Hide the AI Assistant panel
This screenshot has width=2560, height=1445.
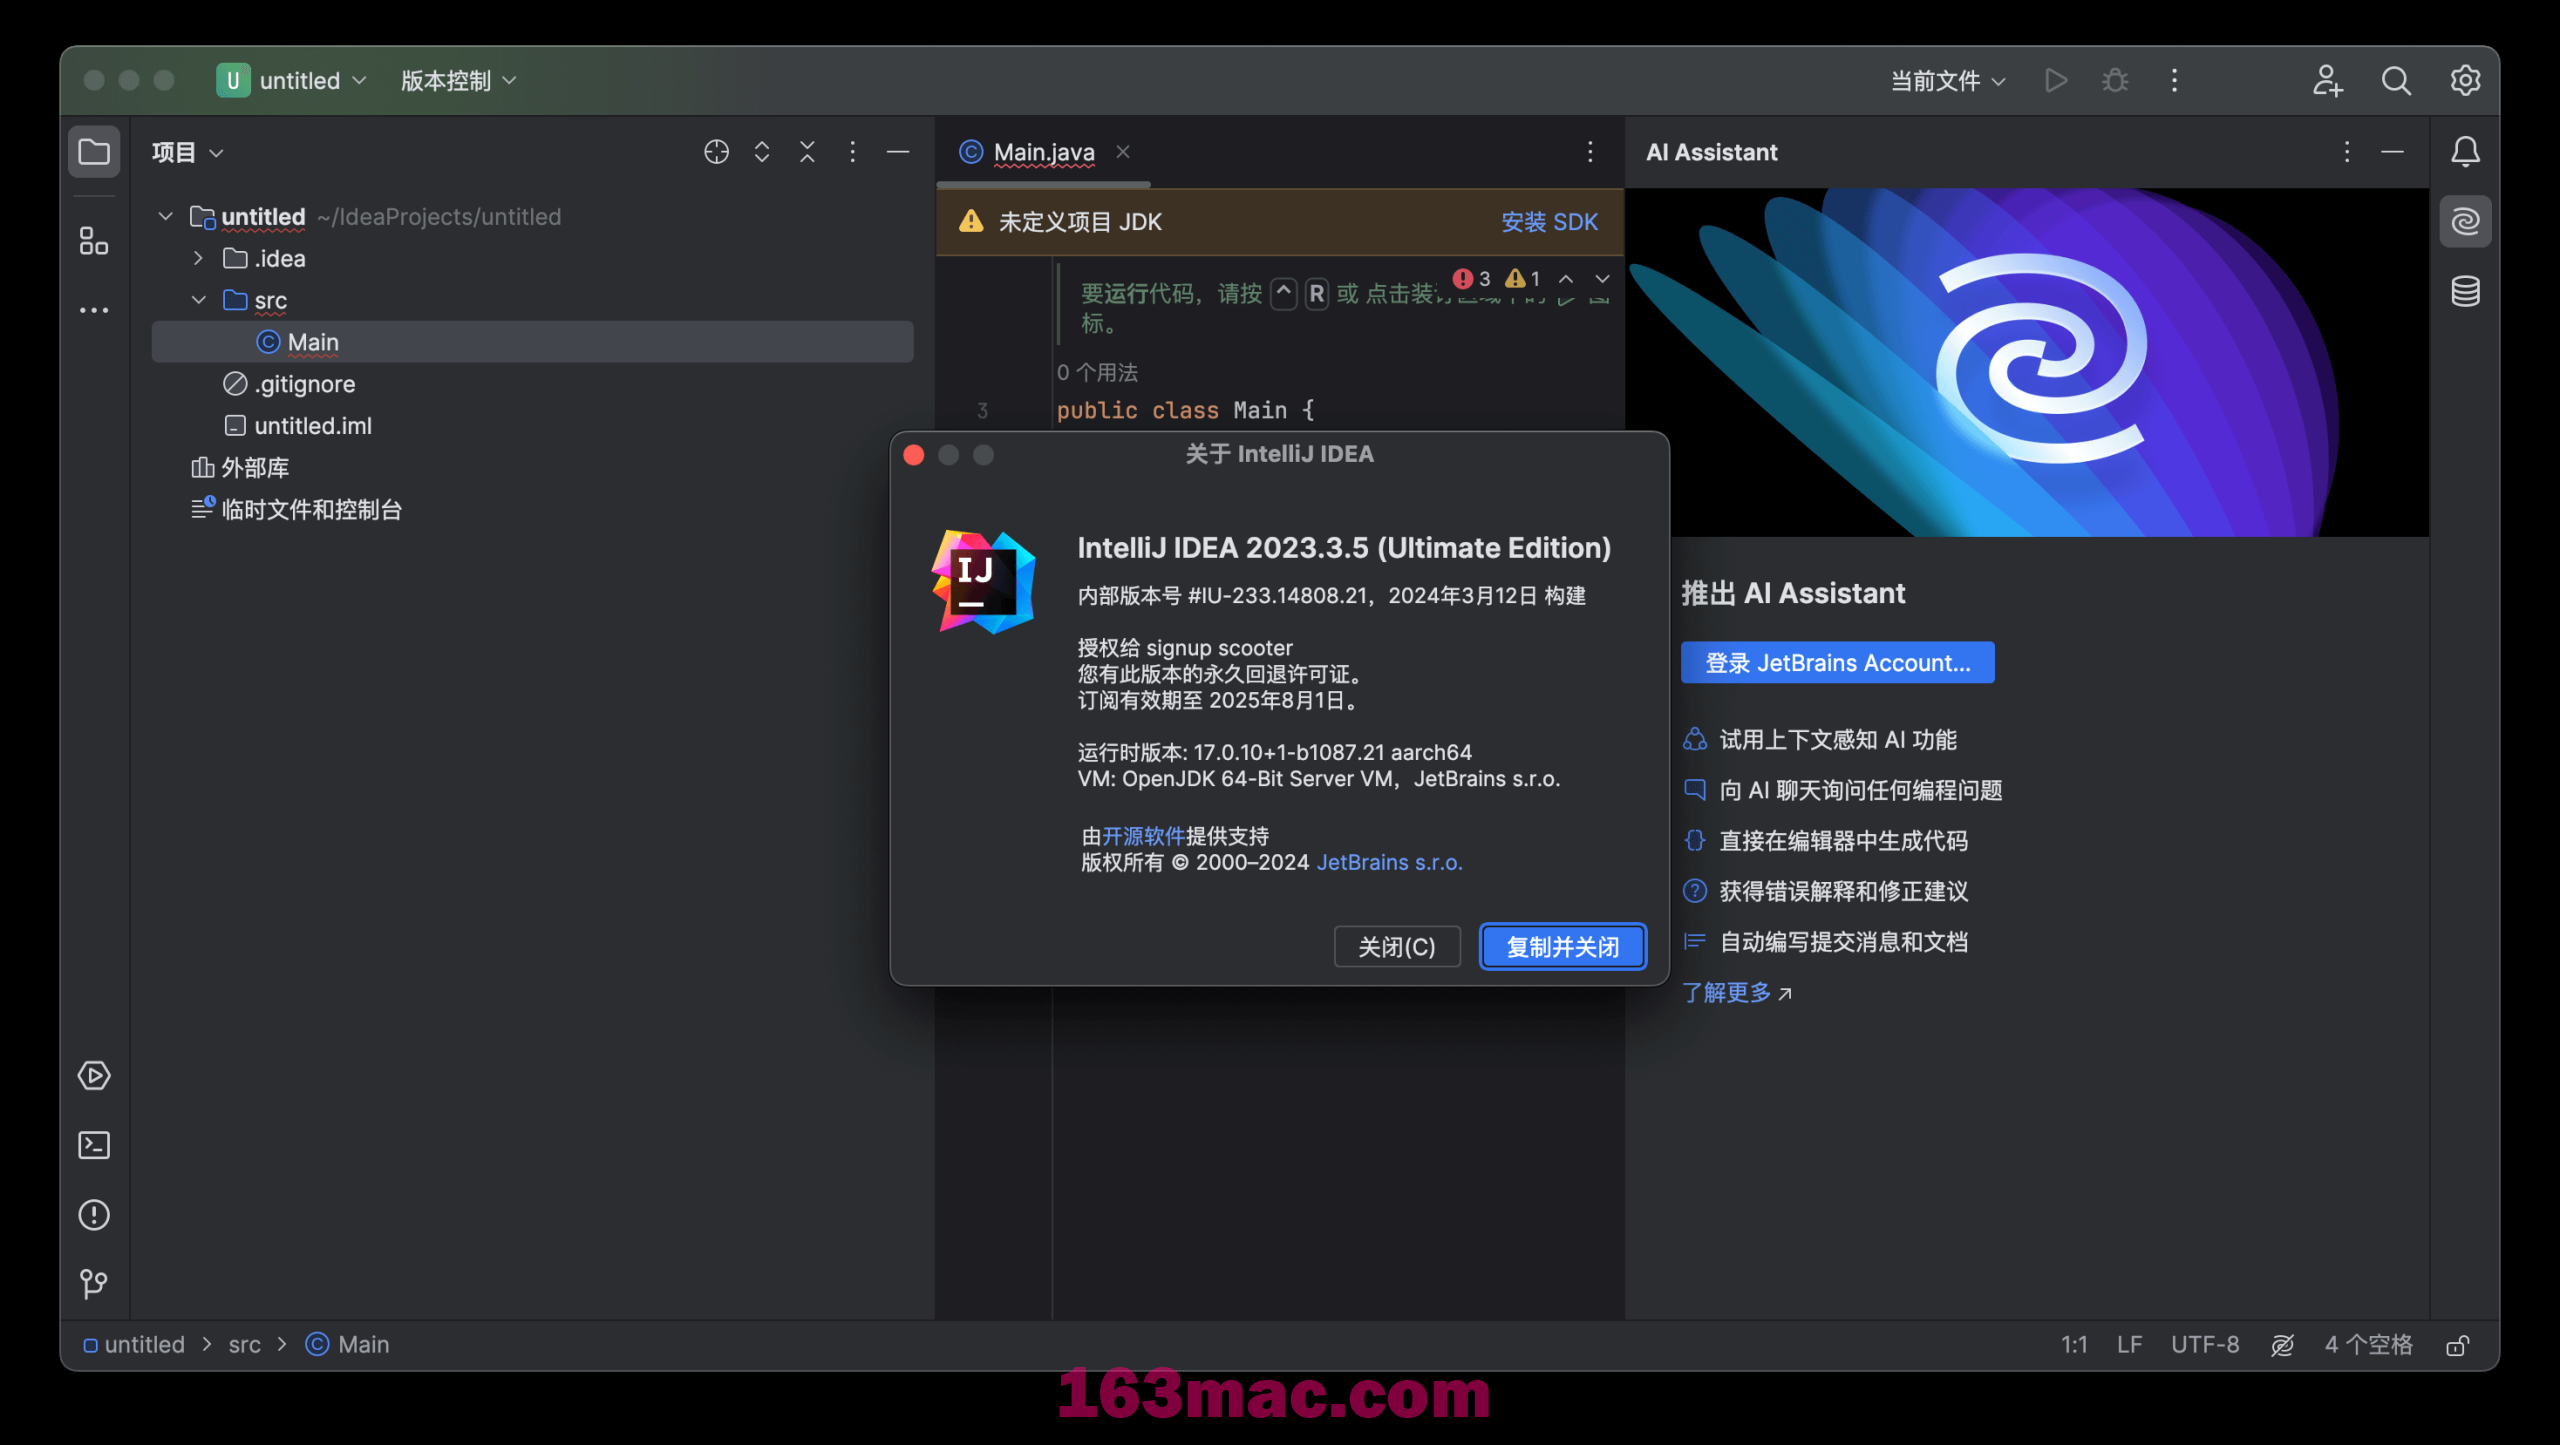pos(2392,152)
